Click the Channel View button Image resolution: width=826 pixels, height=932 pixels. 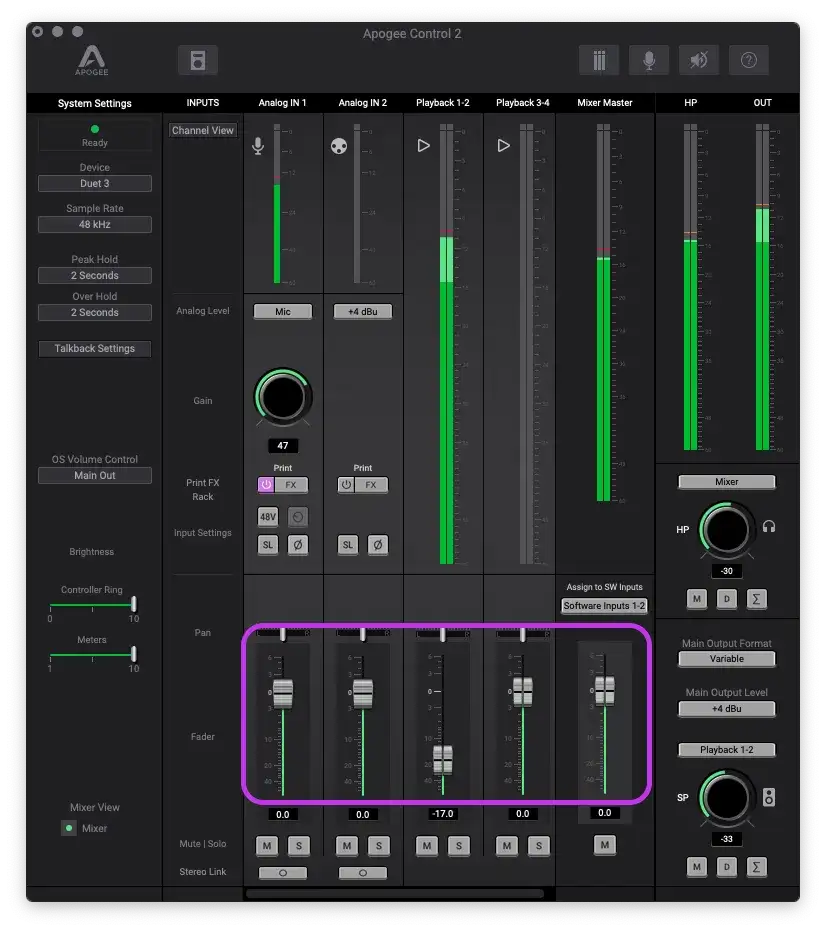point(203,130)
